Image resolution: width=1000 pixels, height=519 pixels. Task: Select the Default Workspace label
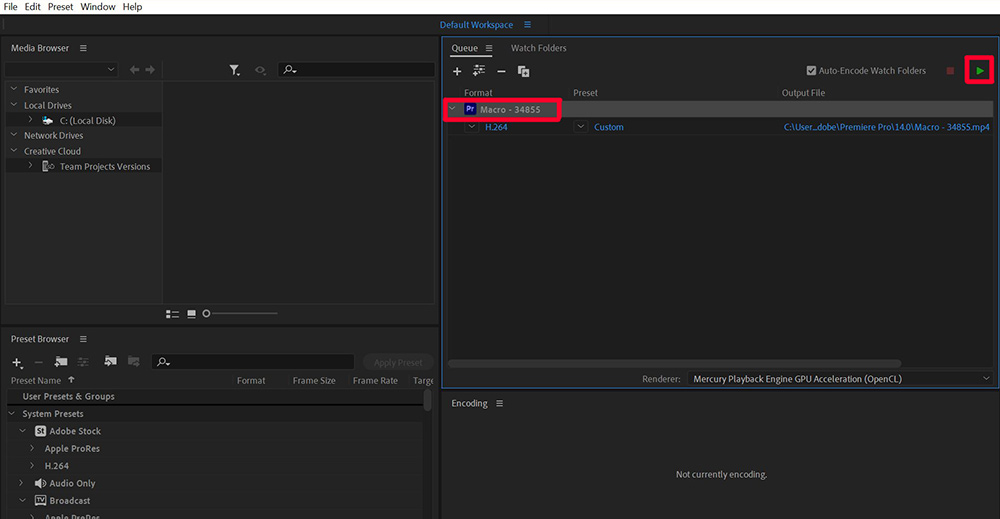[476, 24]
